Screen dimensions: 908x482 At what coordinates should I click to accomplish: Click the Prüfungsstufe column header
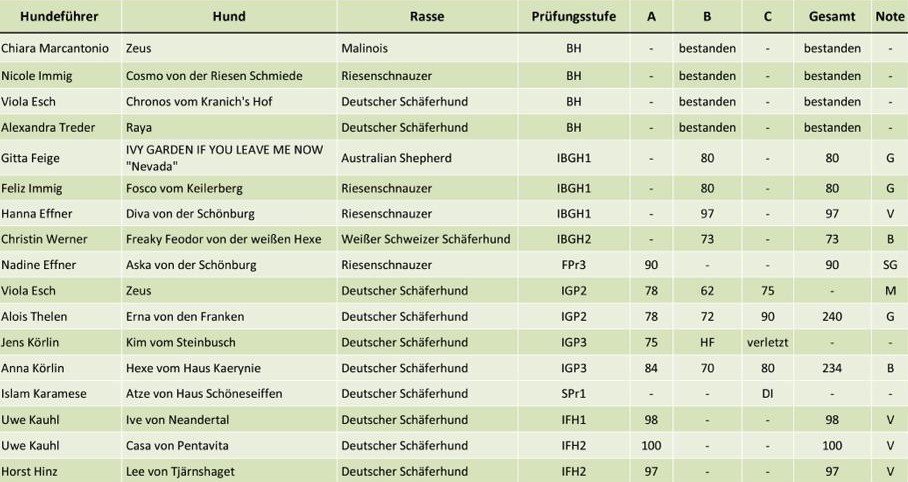(x=574, y=17)
